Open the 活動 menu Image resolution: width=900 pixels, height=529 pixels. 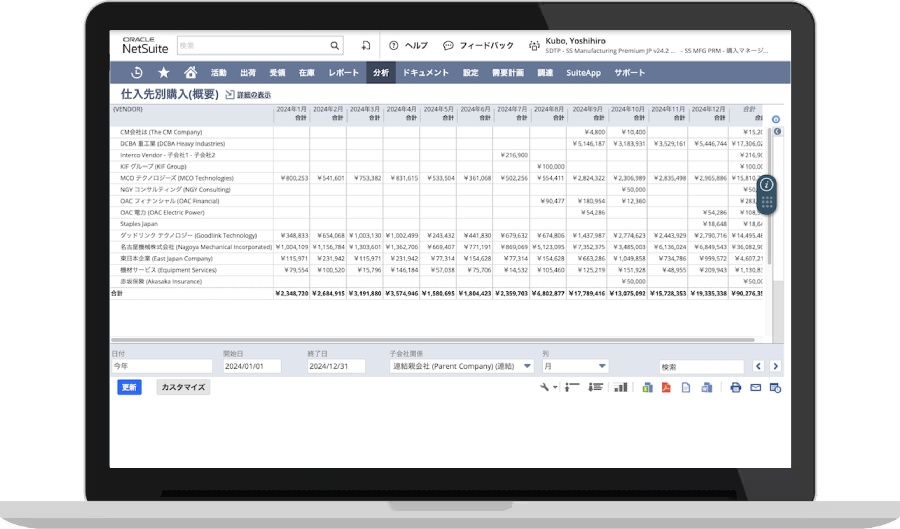[219, 73]
